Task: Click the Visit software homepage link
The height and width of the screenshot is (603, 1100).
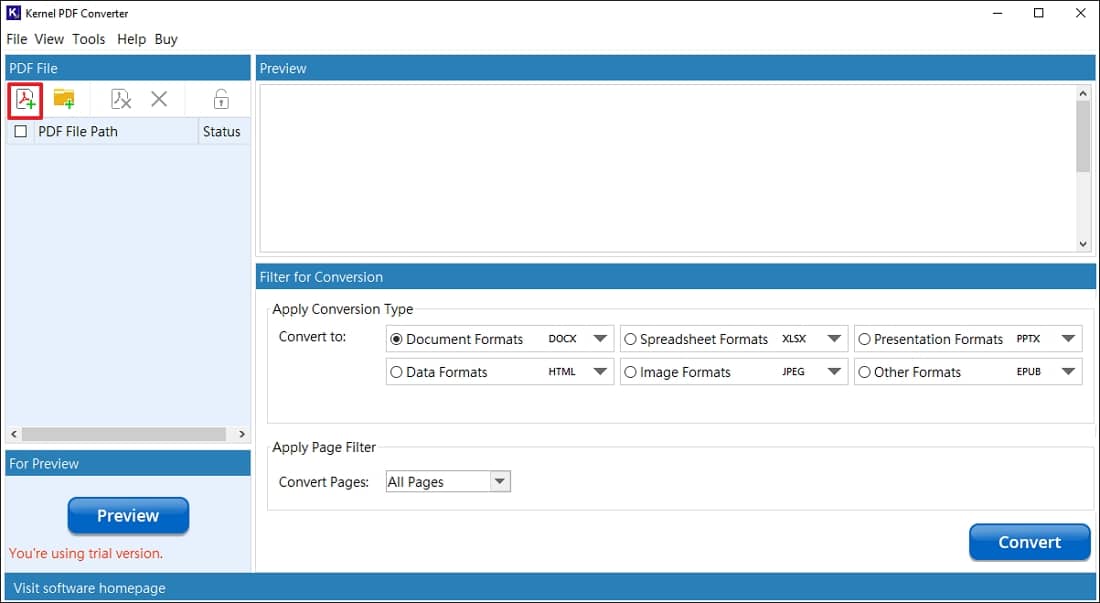Action: (89, 588)
